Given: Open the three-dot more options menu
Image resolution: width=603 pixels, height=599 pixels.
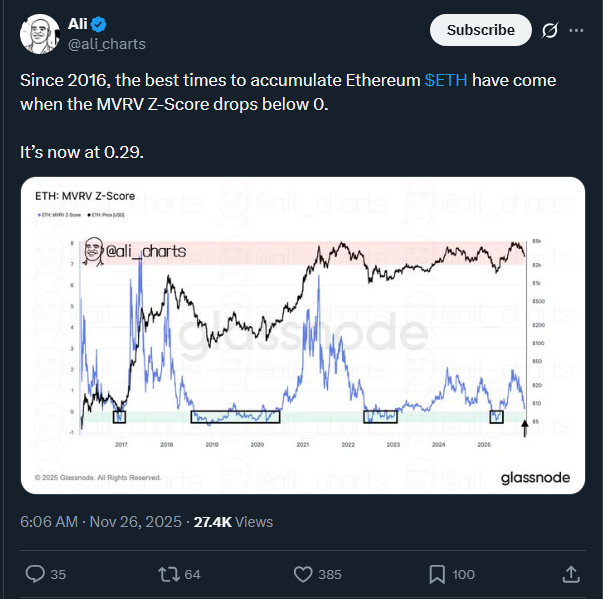Looking at the screenshot, I should tap(576, 31).
